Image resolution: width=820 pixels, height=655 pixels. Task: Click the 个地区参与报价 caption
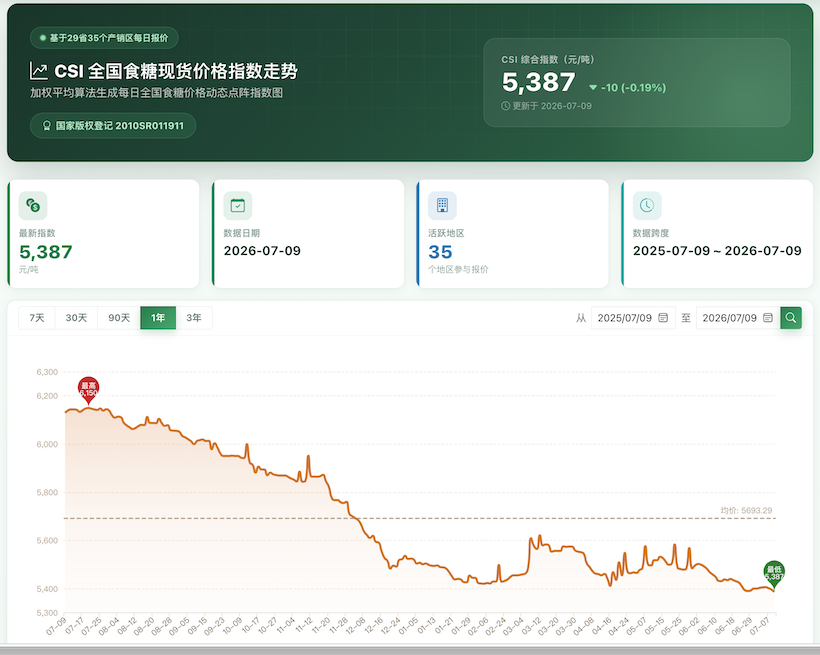pyautogui.click(x=458, y=269)
